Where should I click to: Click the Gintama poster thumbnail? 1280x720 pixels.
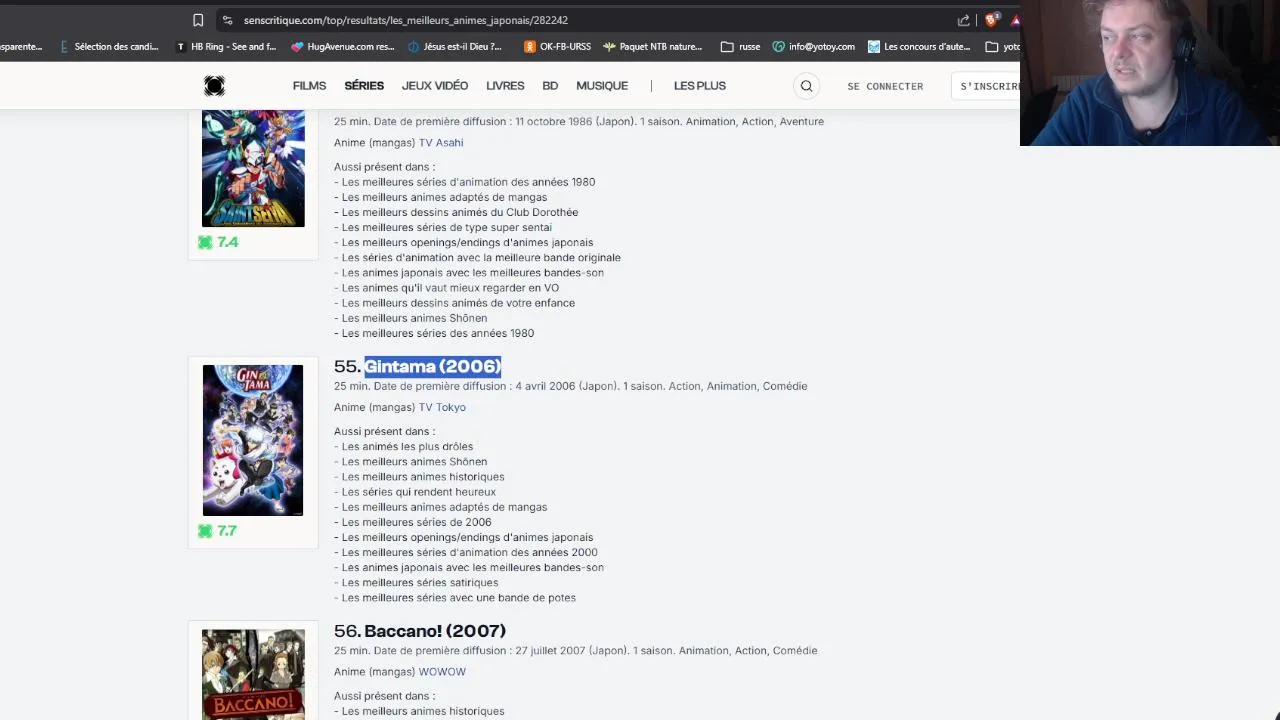coord(253,440)
